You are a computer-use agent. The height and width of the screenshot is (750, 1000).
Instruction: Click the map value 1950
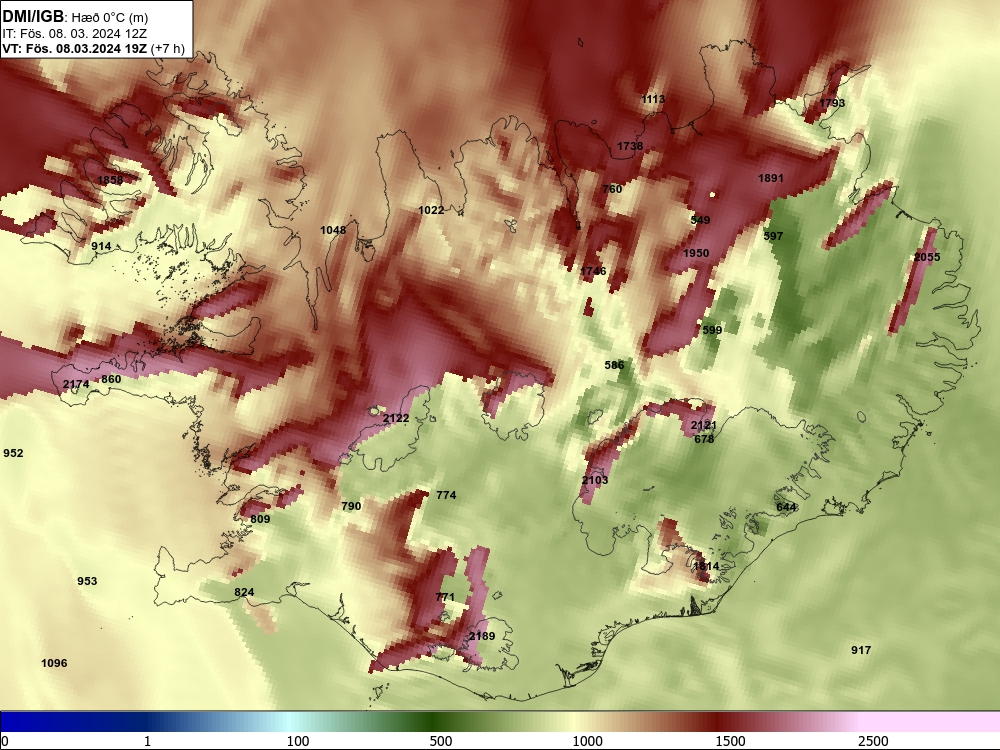(696, 253)
